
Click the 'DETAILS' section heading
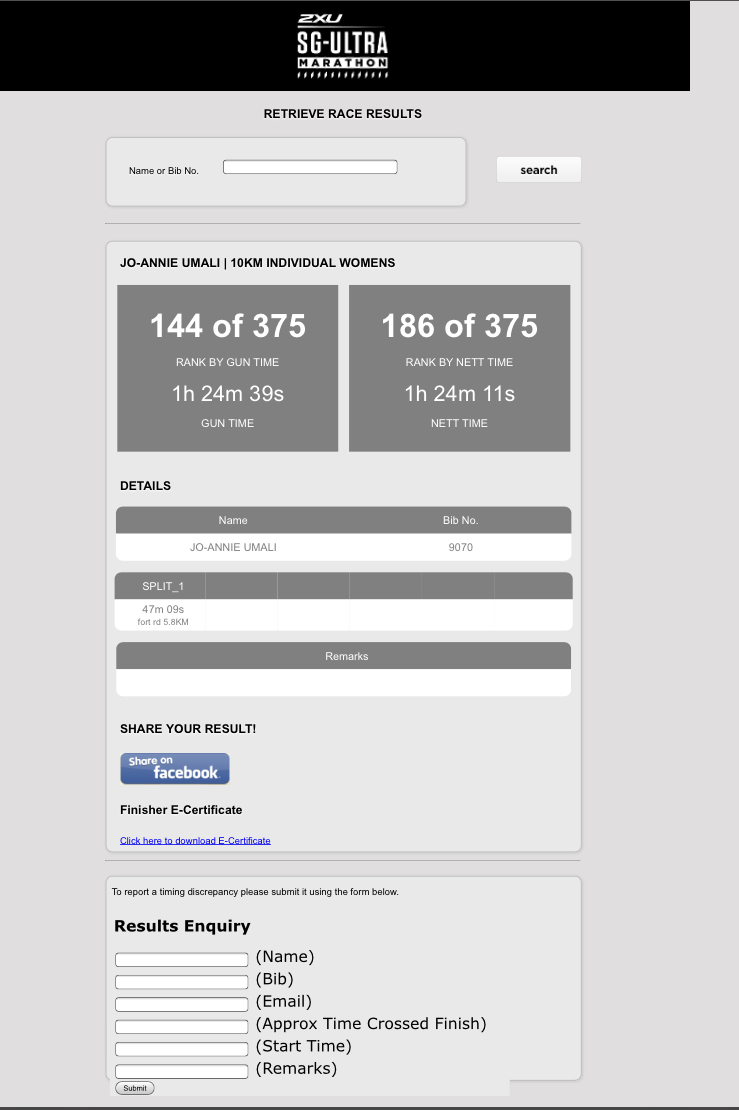145,486
